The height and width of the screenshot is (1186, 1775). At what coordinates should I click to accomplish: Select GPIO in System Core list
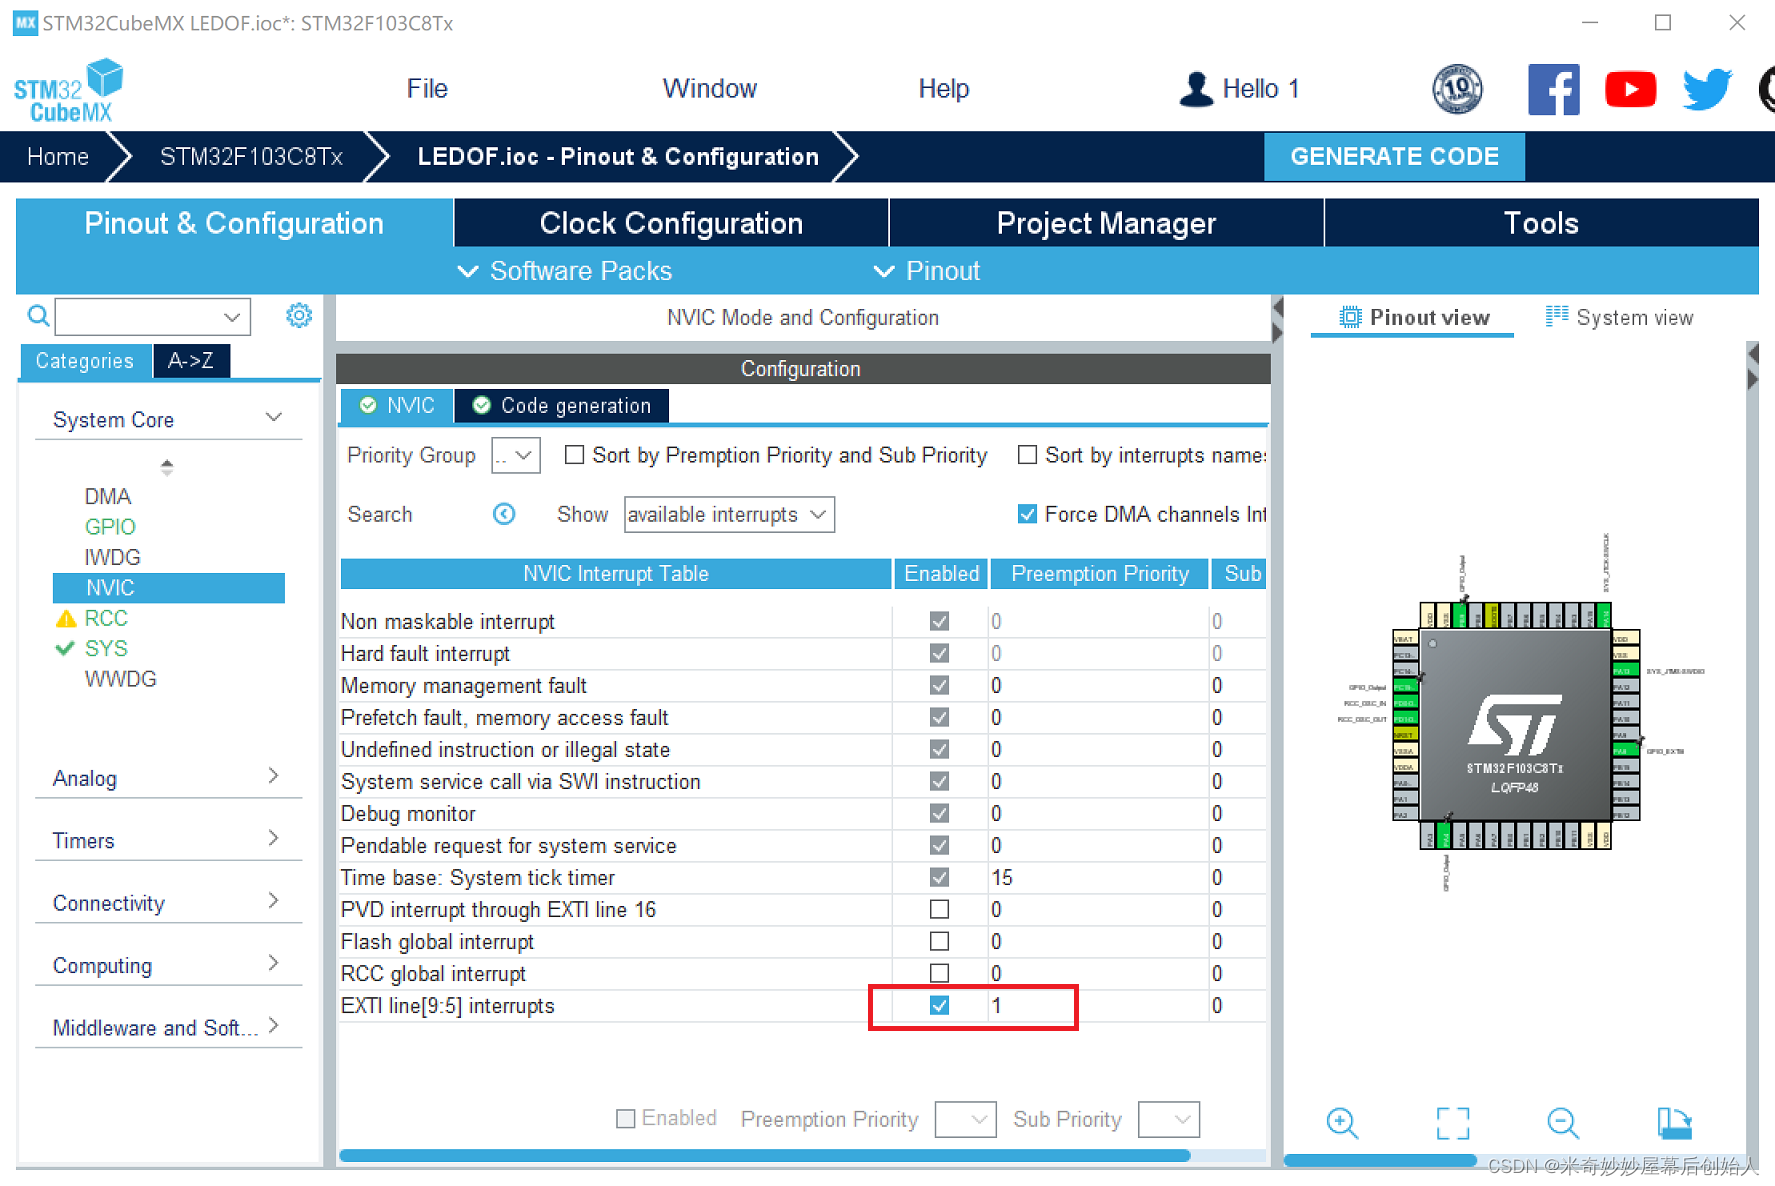point(110,526)
